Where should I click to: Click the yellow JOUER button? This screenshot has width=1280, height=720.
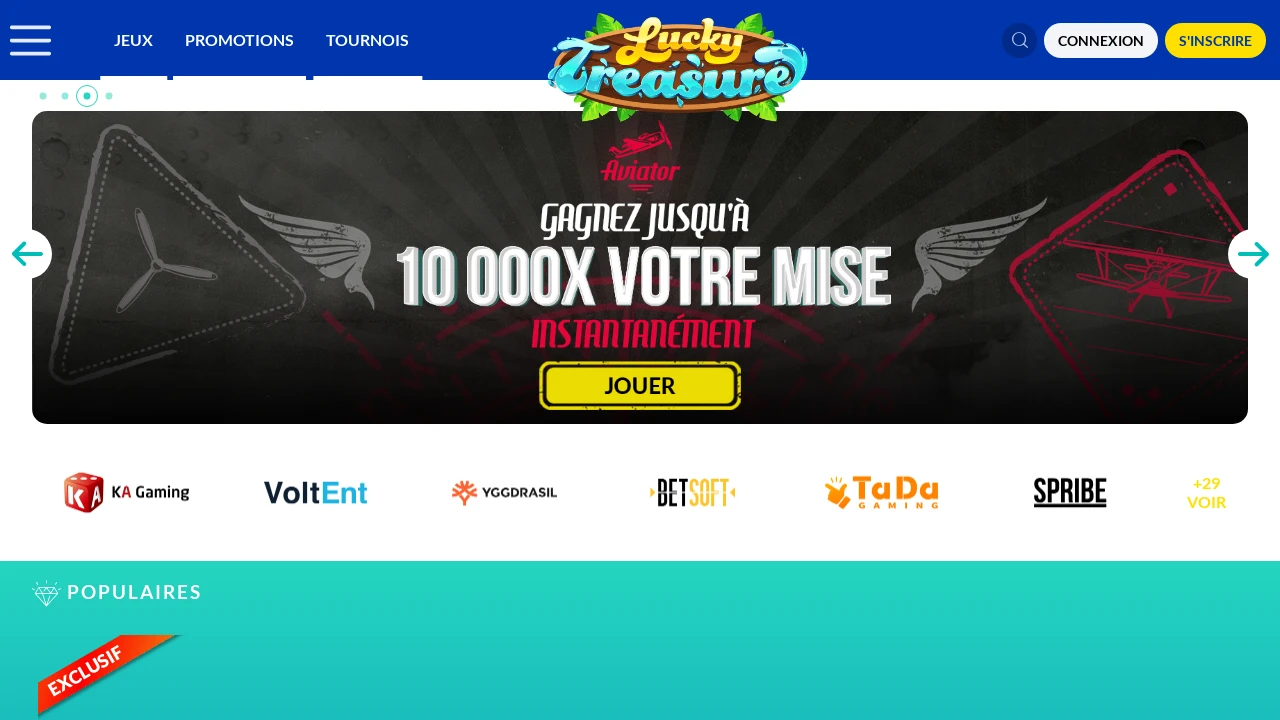pyautogui.click(x=640, y=385)
